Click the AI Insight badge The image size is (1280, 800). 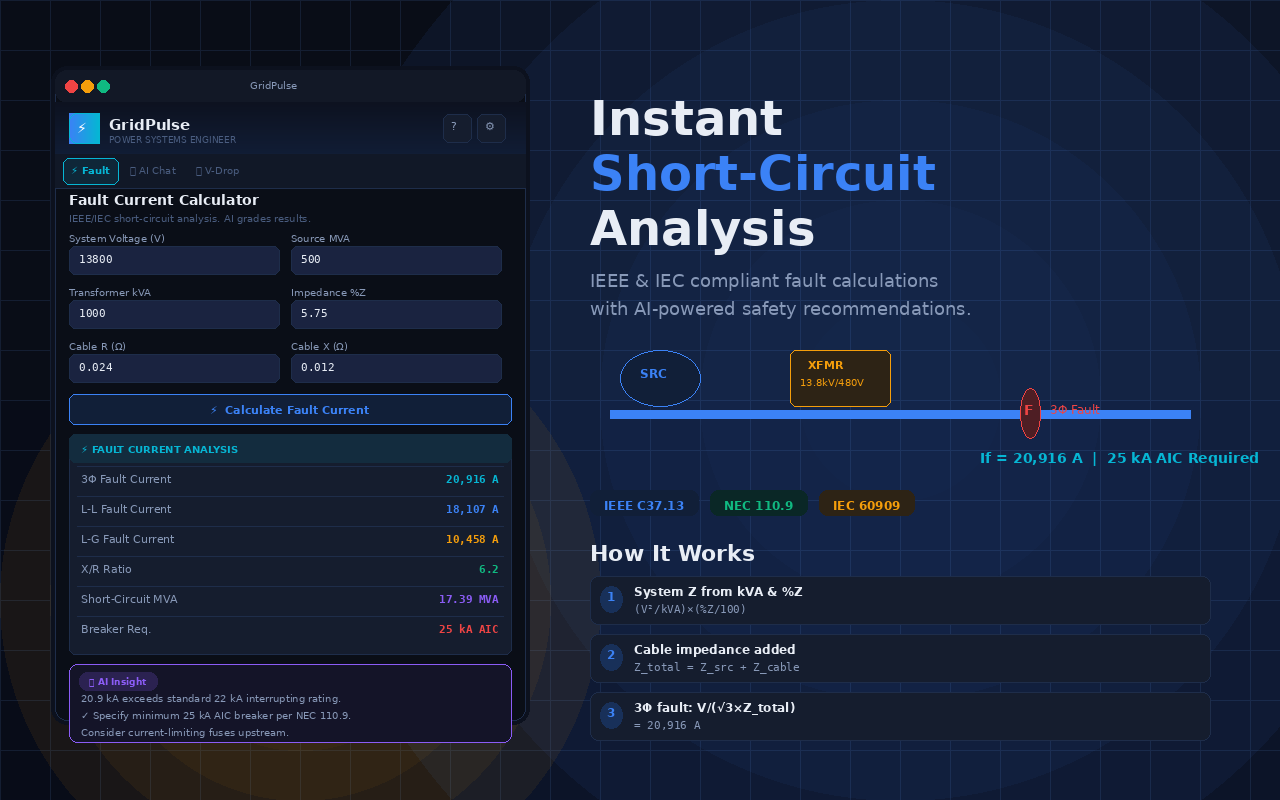coord(118,682)
